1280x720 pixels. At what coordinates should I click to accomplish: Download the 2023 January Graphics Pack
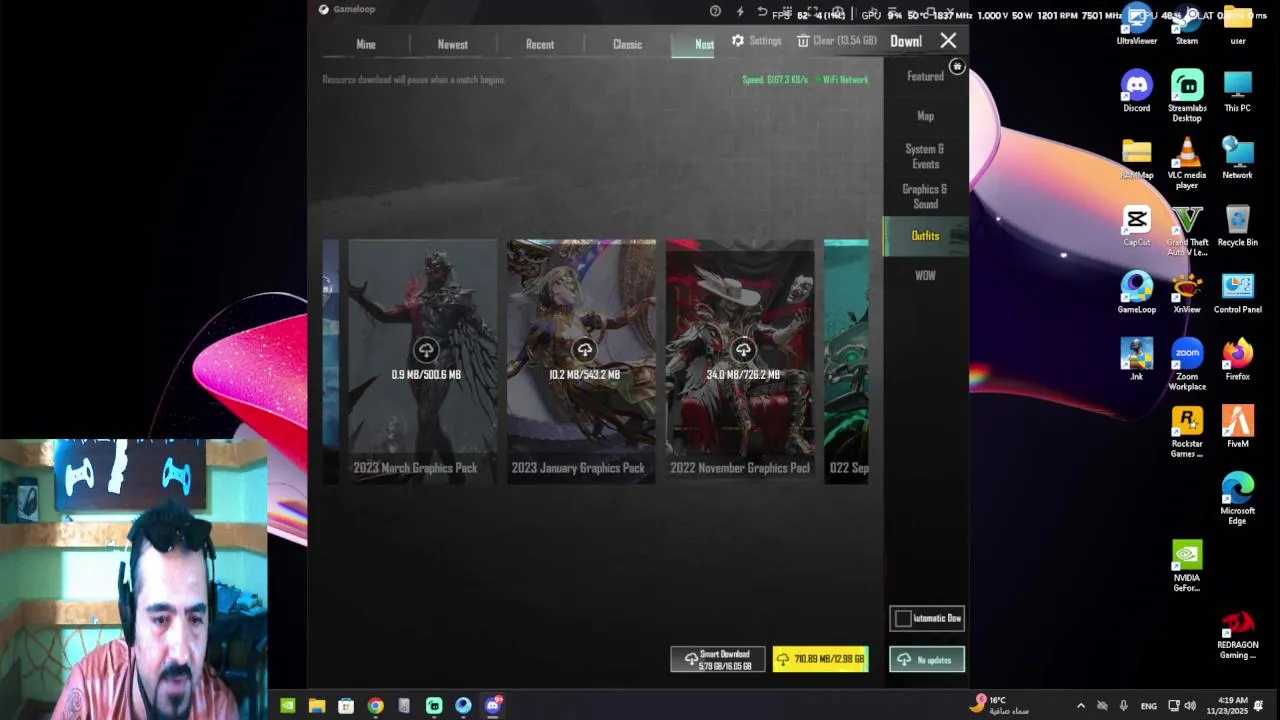[x=584, y=350]
